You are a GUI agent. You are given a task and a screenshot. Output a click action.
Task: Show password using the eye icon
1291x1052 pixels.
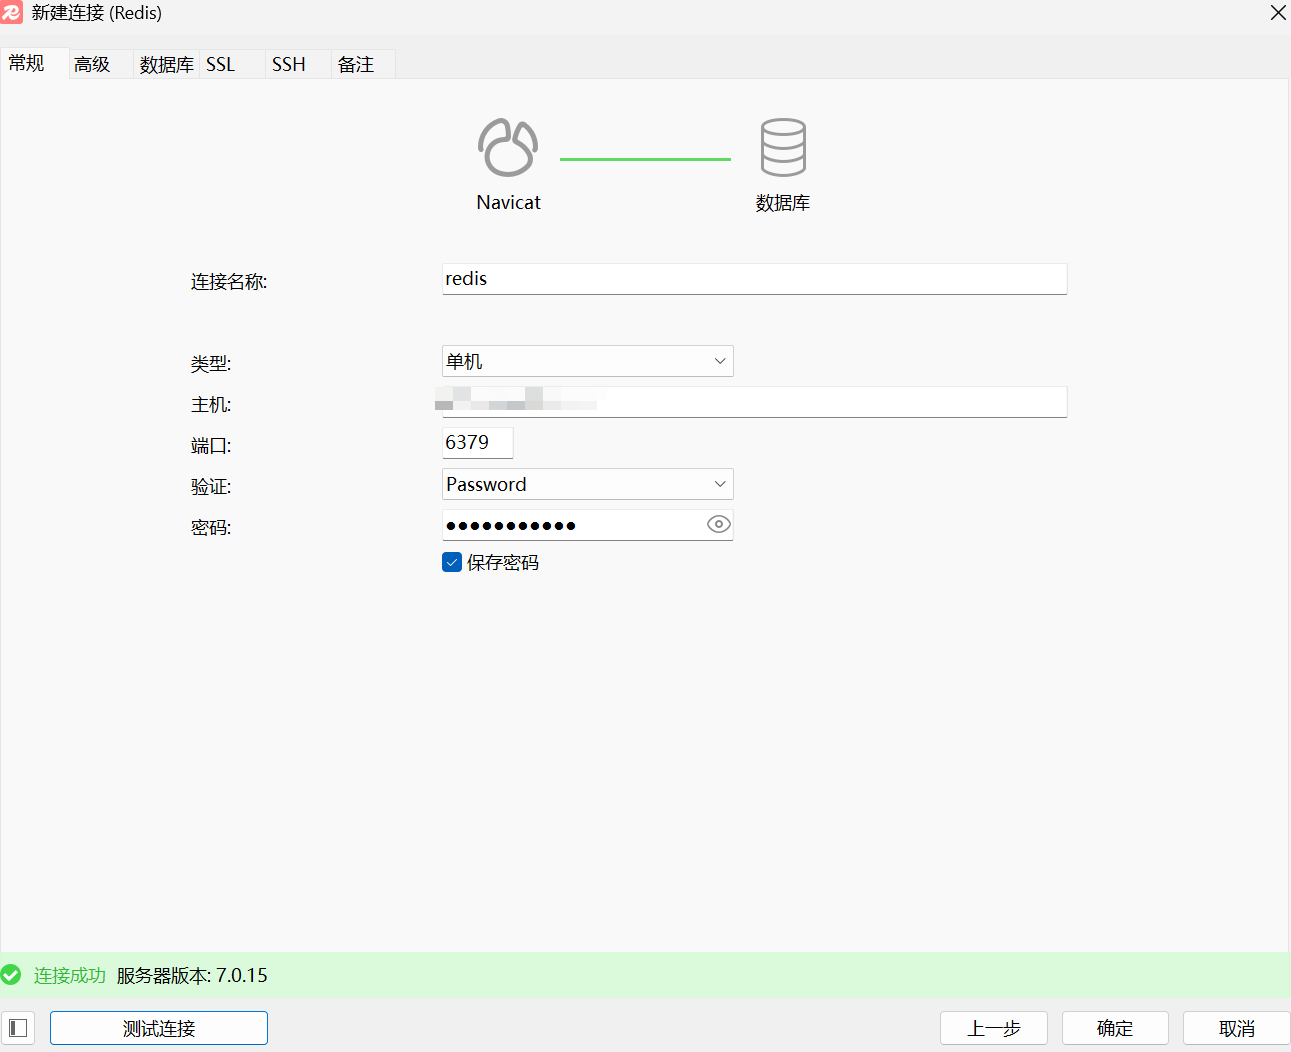click(x=718, y=525)
